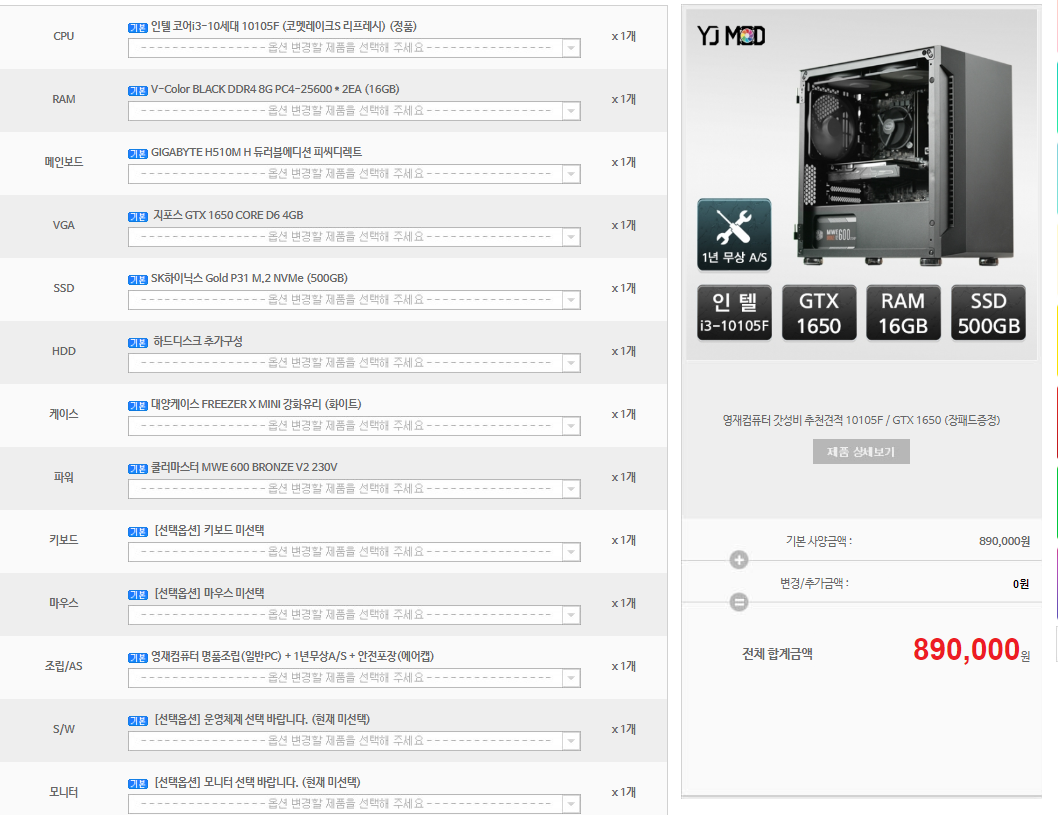Open the RAM option change dropdown
This screenshot has width=1058, height=815.
click(354, 111)
